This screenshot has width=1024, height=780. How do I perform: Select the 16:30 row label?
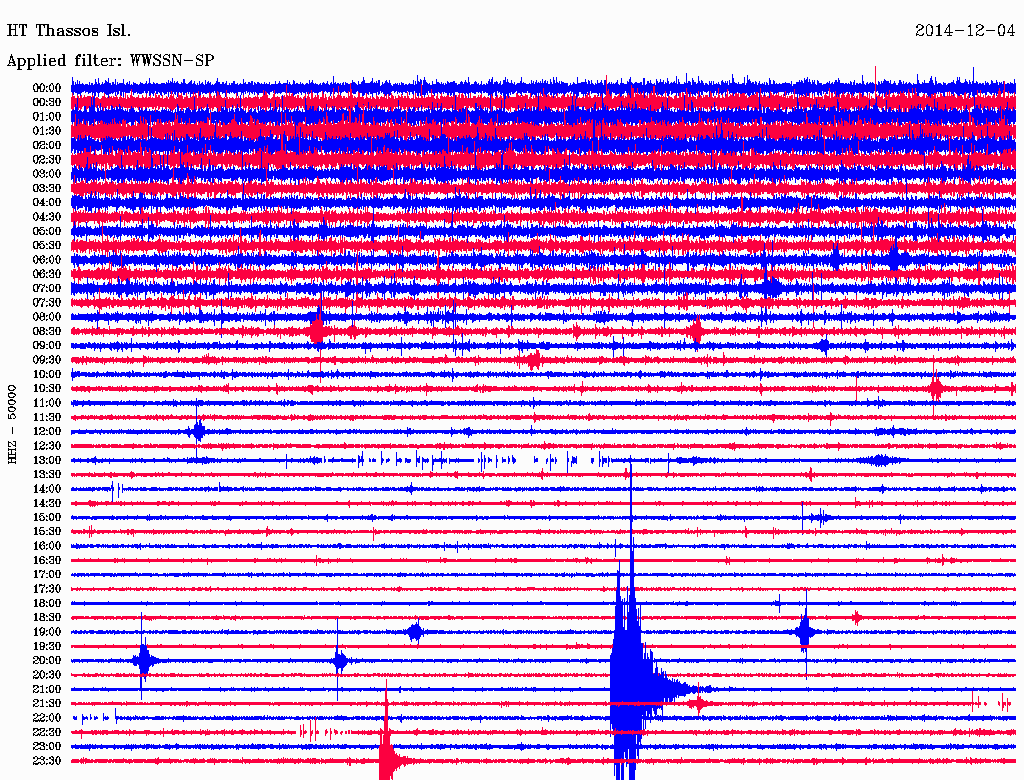pyautogui.click(x=47, y=561)
